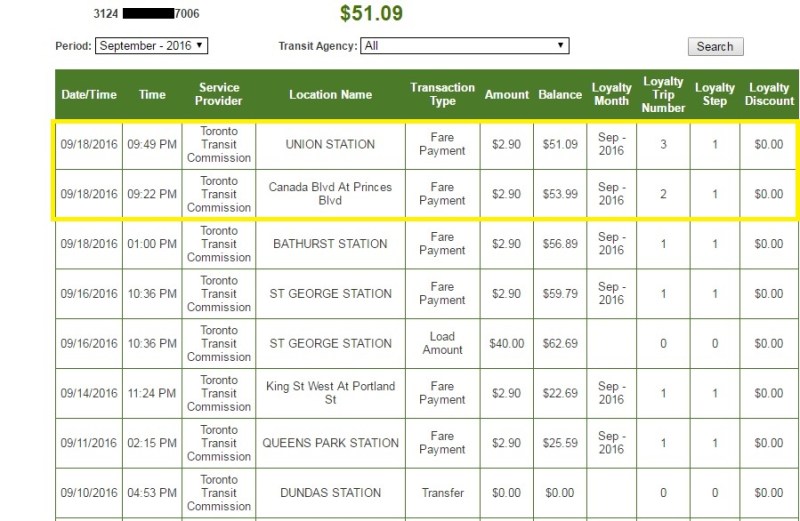Click the Search button
The width and height of the screenshot is (800, 521).
[715, 47]
